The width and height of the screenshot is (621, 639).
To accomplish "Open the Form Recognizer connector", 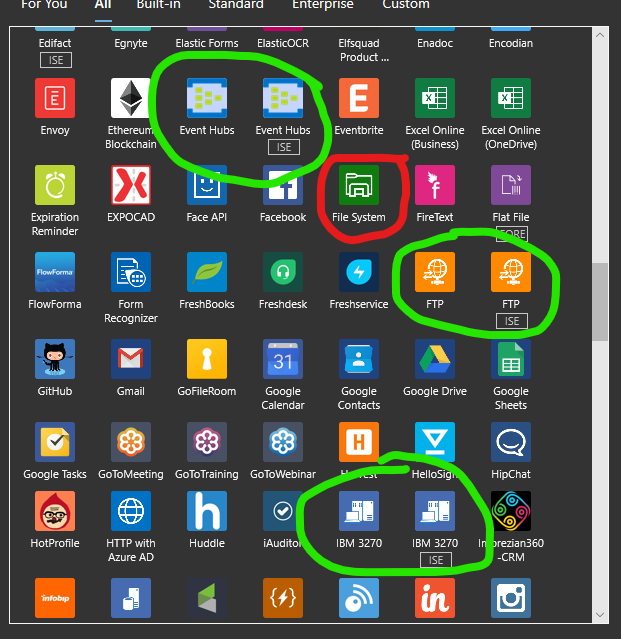I will [x=131, y=272].
